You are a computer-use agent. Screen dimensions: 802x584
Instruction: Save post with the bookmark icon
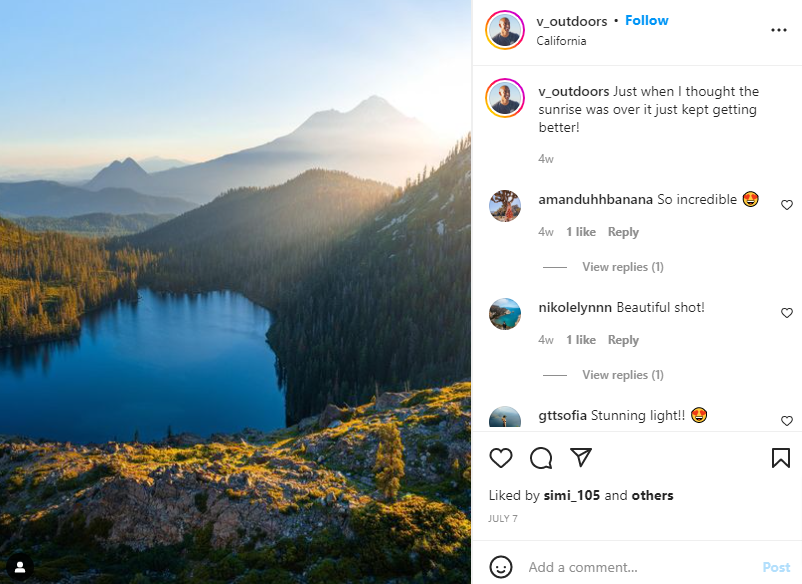(781, 458)
